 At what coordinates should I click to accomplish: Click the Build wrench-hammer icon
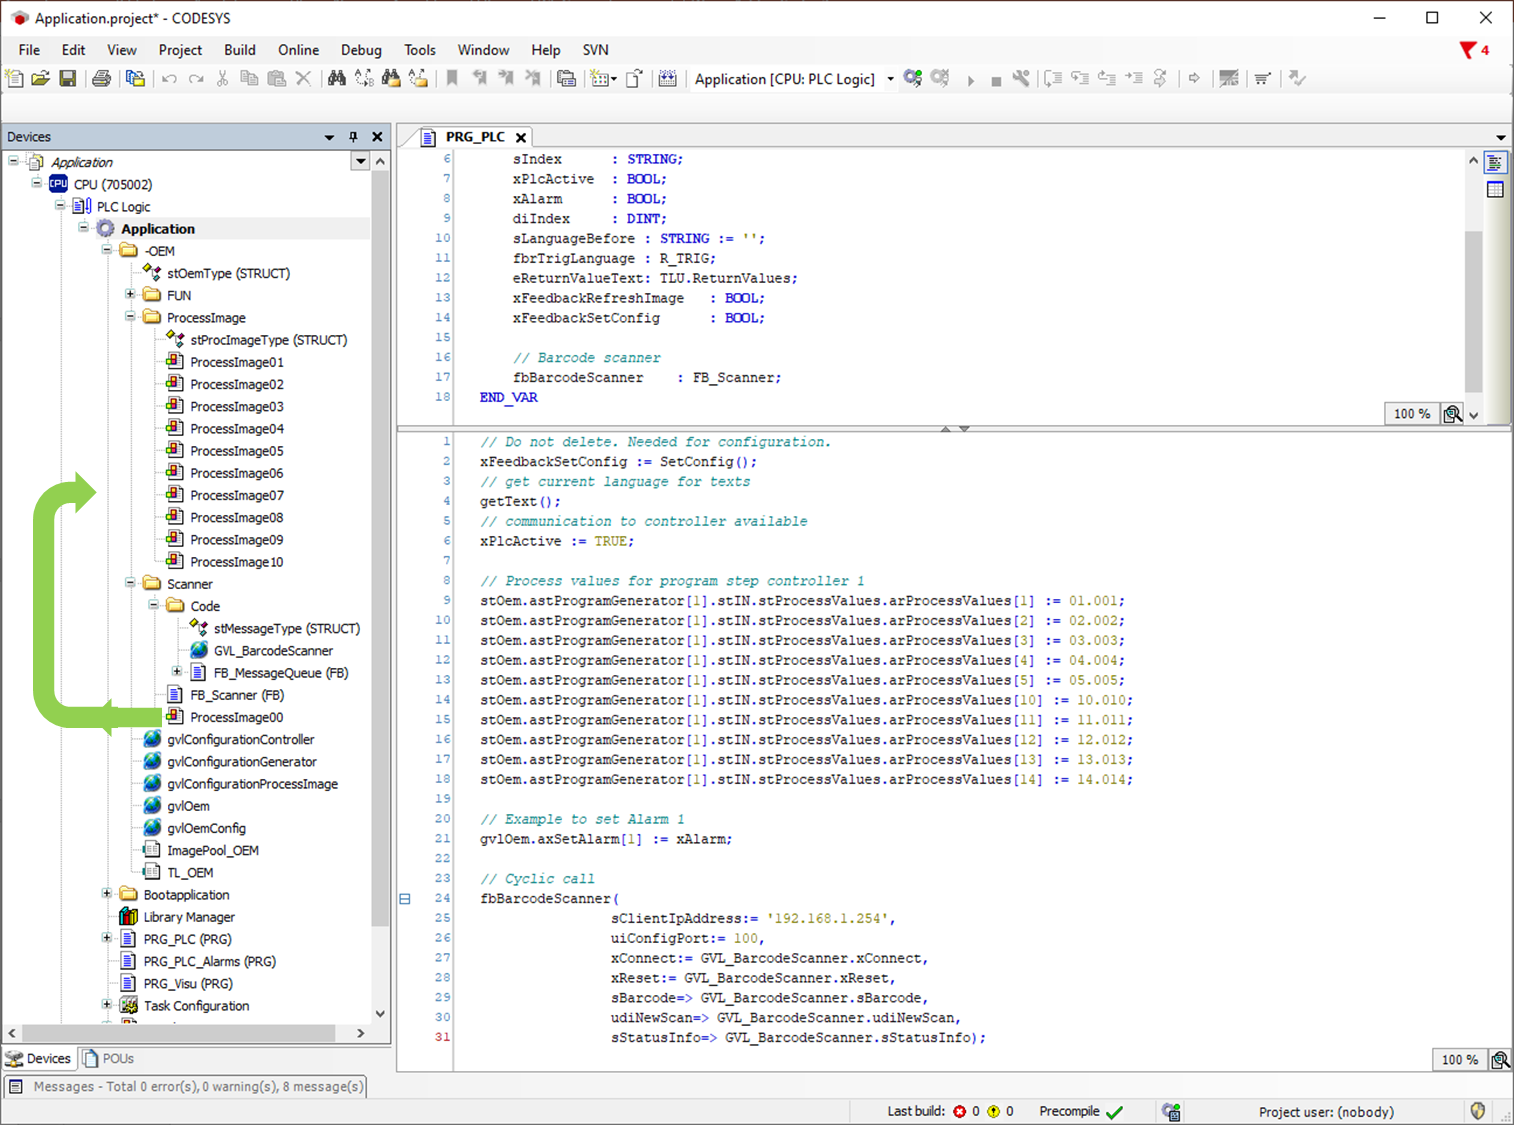coord(1021,79)
